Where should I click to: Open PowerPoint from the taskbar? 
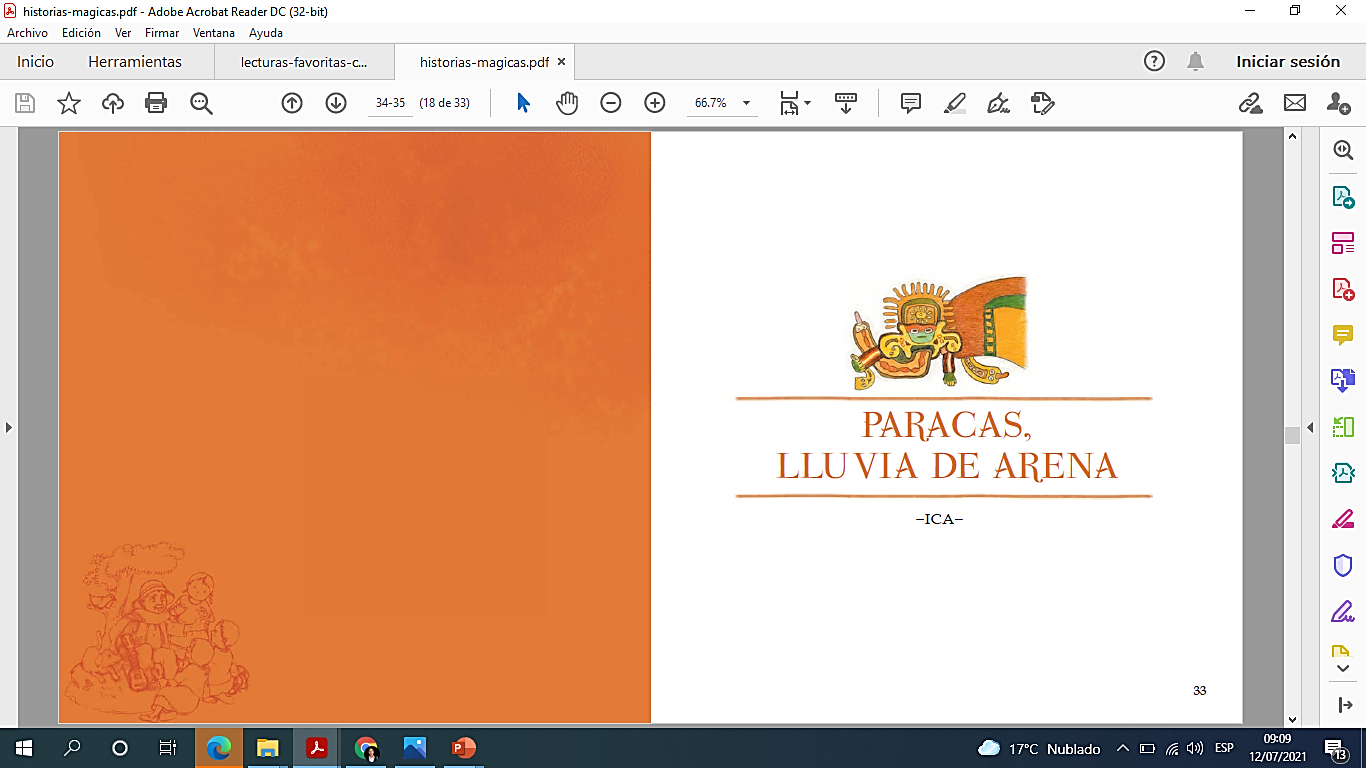point(463,748)
